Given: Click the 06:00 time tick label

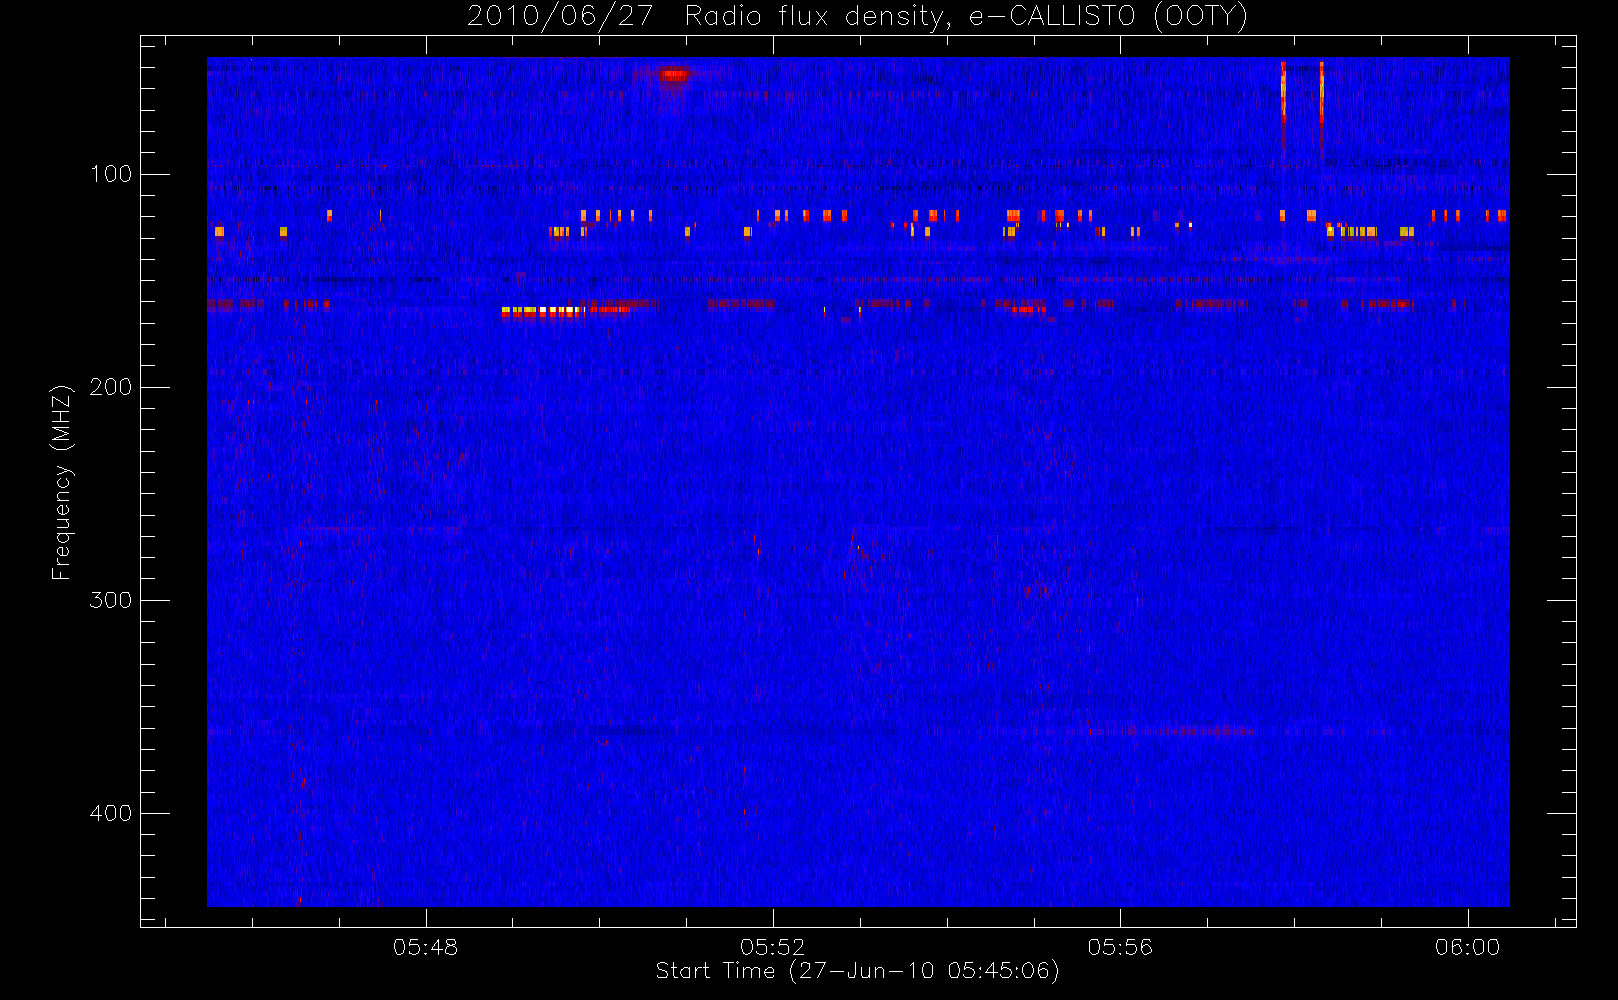Looking at the screenshot, I should (x=1467, y=947).
